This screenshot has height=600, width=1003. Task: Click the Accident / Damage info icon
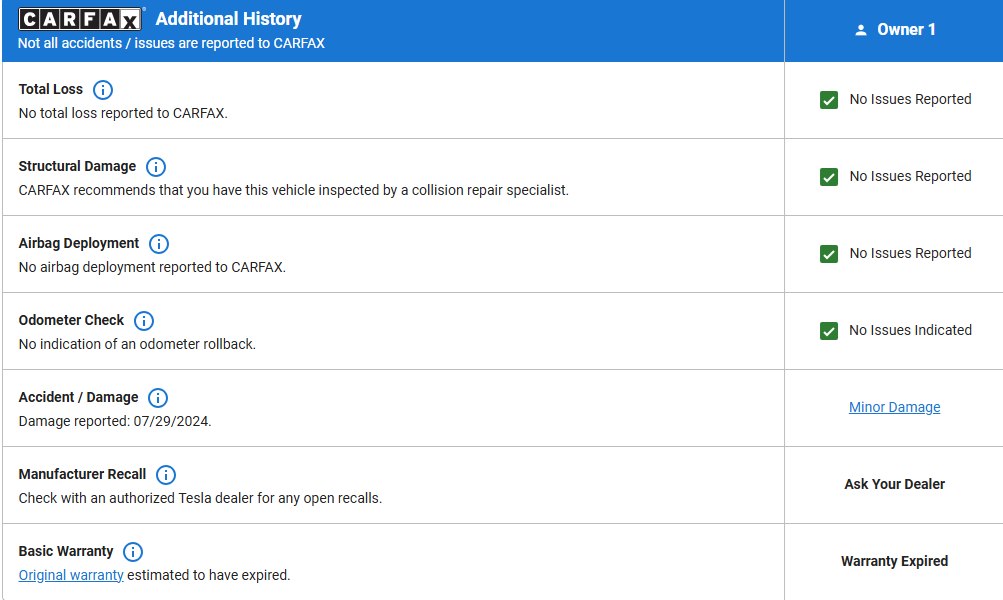point(158,398)
